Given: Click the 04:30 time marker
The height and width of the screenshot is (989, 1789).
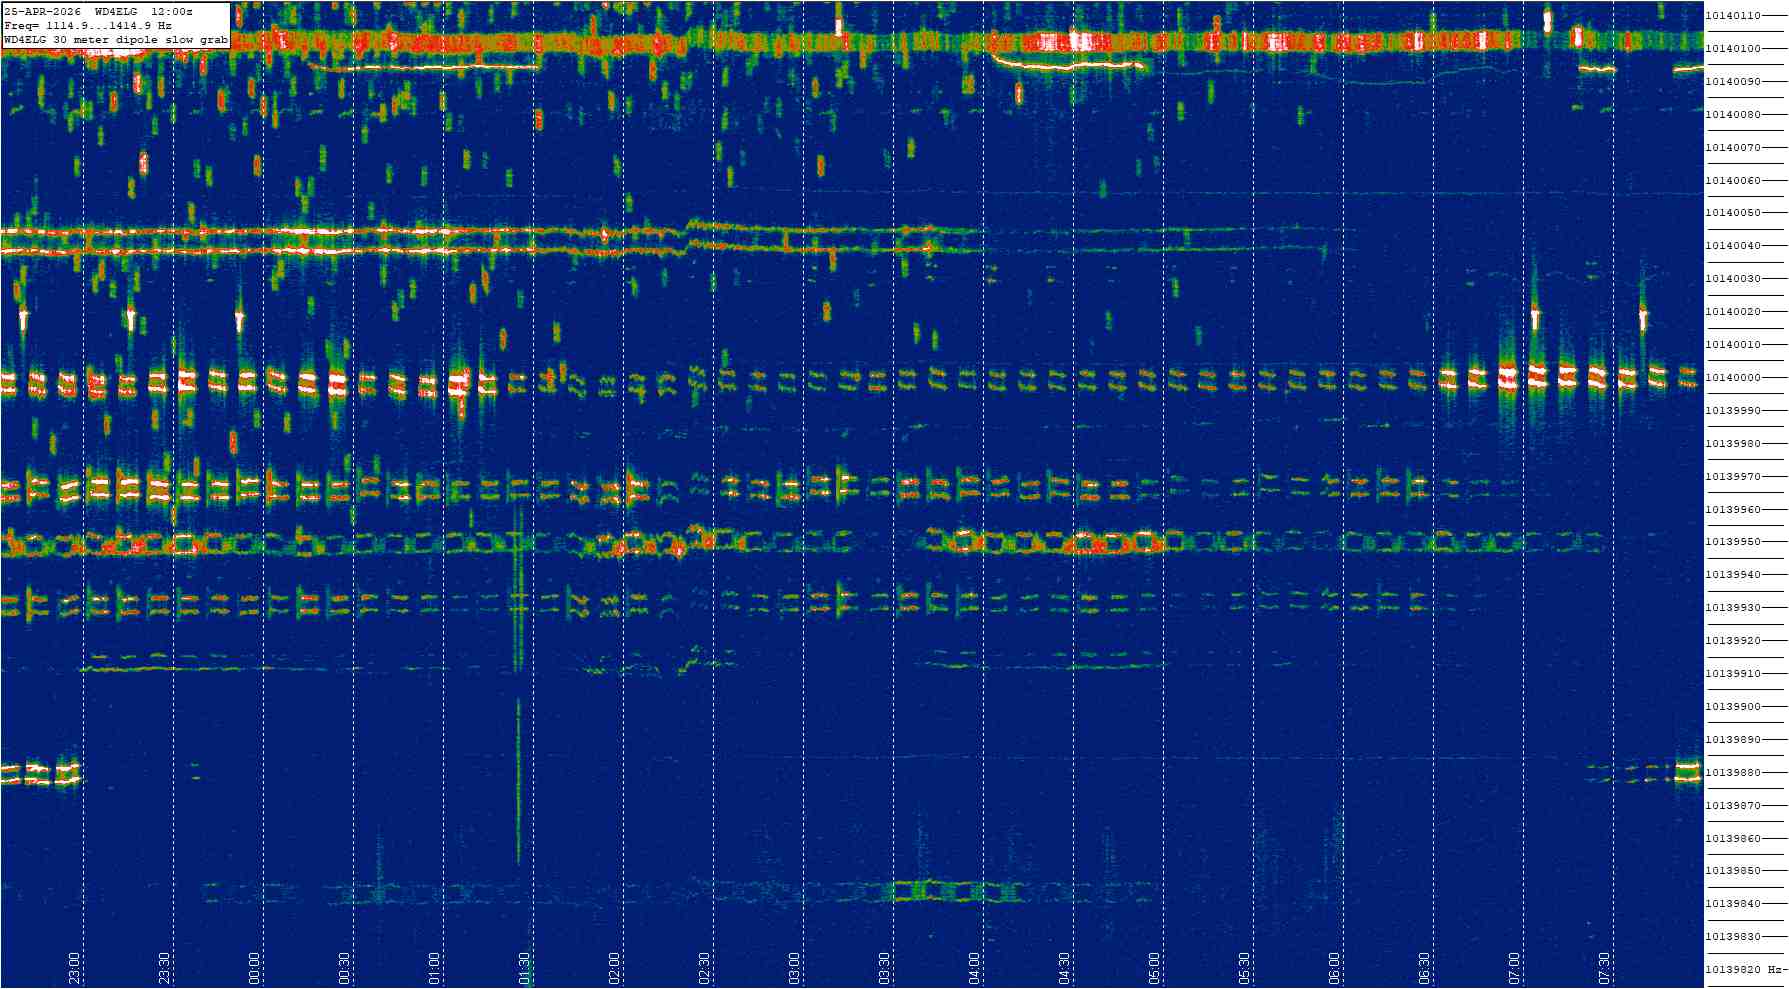Looking at the screenshot, I should (x=1064, y=967).
